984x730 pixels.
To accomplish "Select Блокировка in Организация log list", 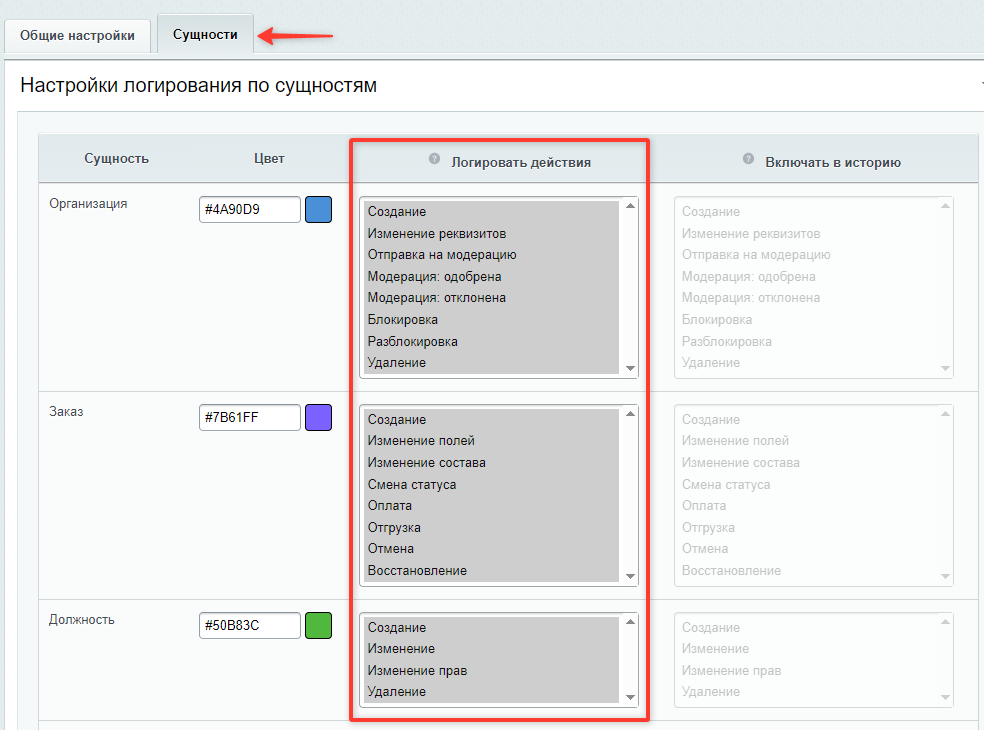I will (x=491, y=319).
